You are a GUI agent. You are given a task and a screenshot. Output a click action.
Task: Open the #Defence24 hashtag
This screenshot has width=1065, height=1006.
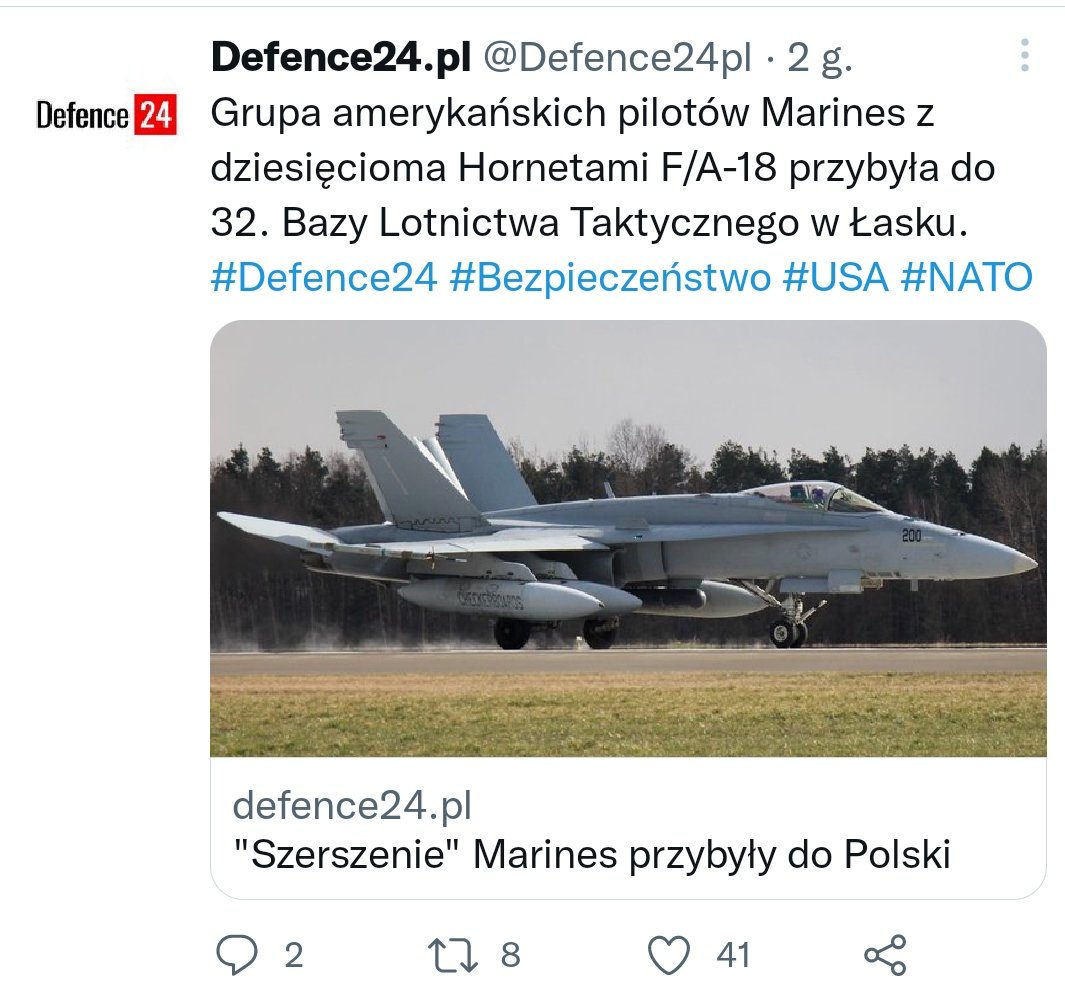tap(324, 278)
